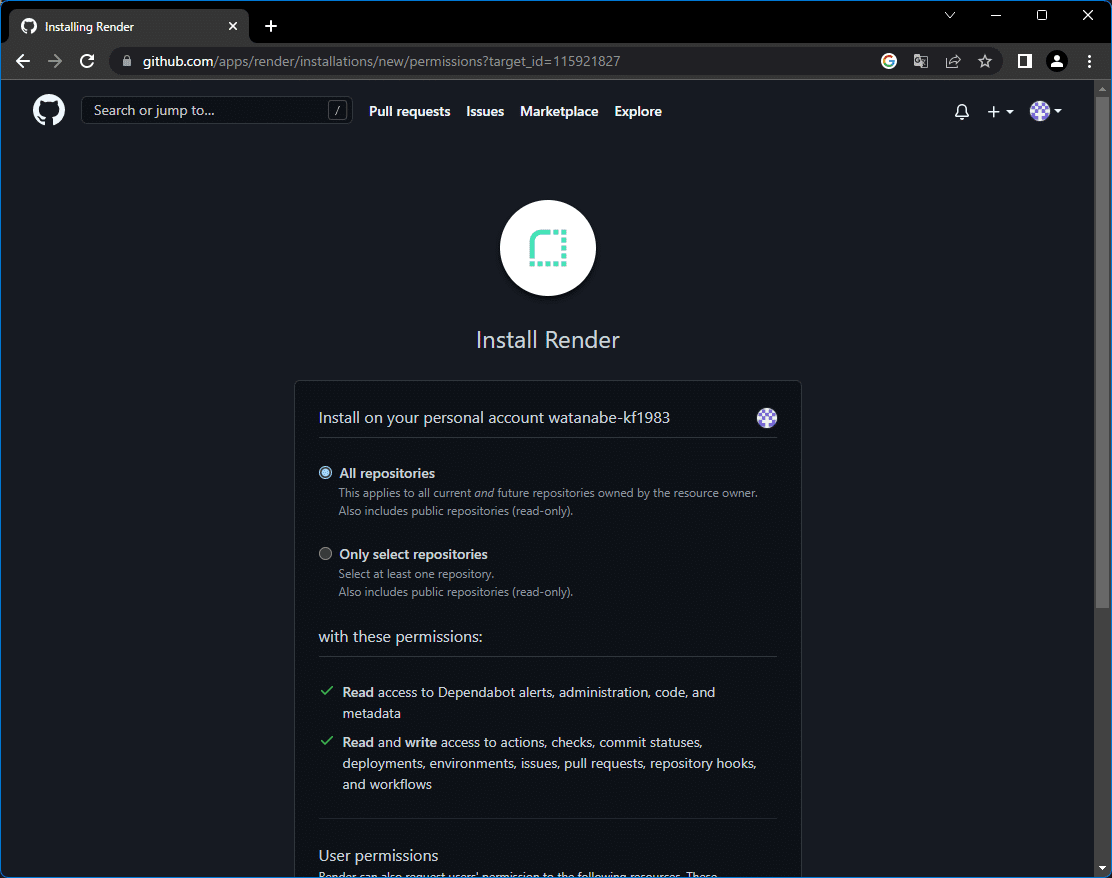Image resolution: width=1112 pixels, height=878 pixels.
Task: Select the All repositories option
Action: pos(326,472)
